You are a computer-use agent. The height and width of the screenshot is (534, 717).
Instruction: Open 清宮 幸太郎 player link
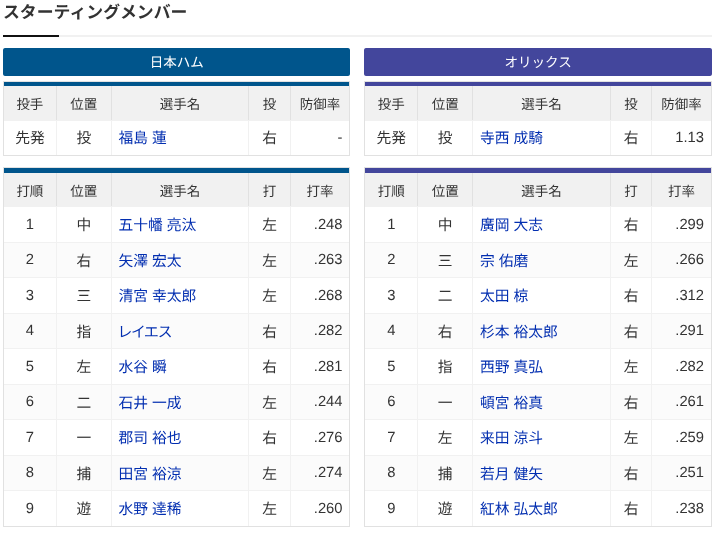157,295
